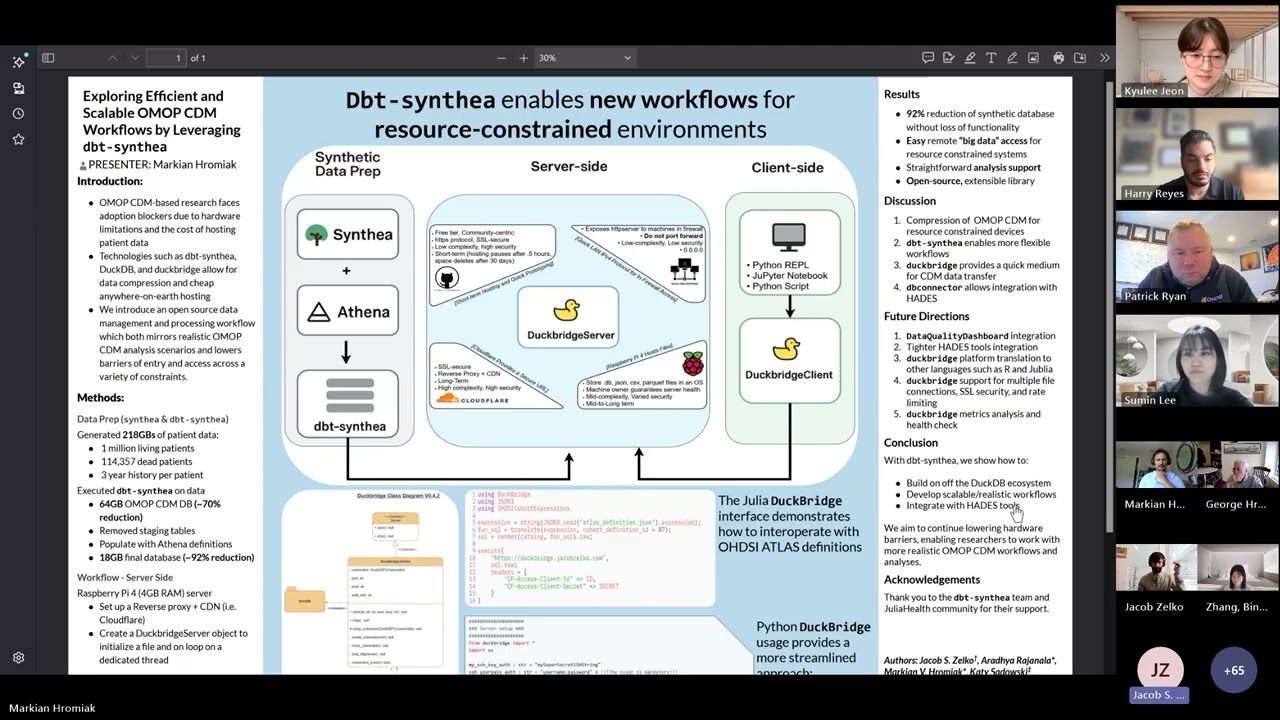Toggle the PDF viewer sidebar button
This screenshot has height=720, width=1280.
48,58
